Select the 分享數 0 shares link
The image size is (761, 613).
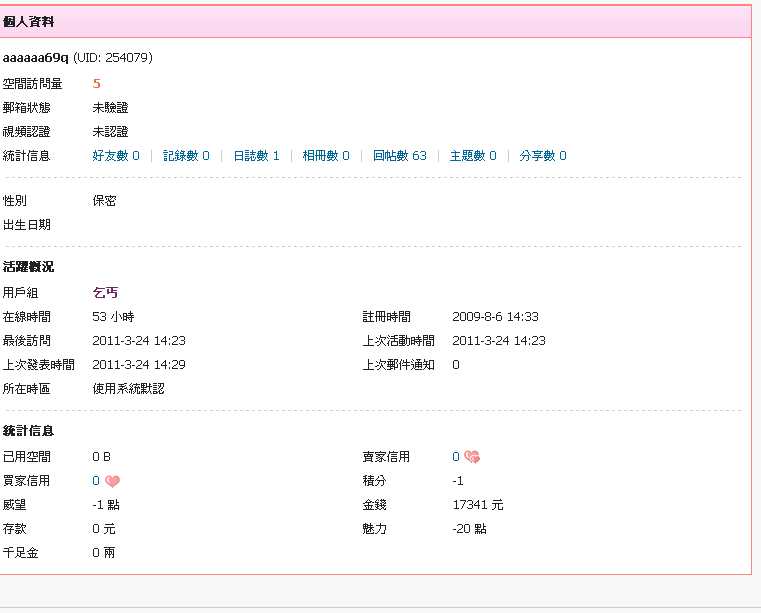[543, 156]
